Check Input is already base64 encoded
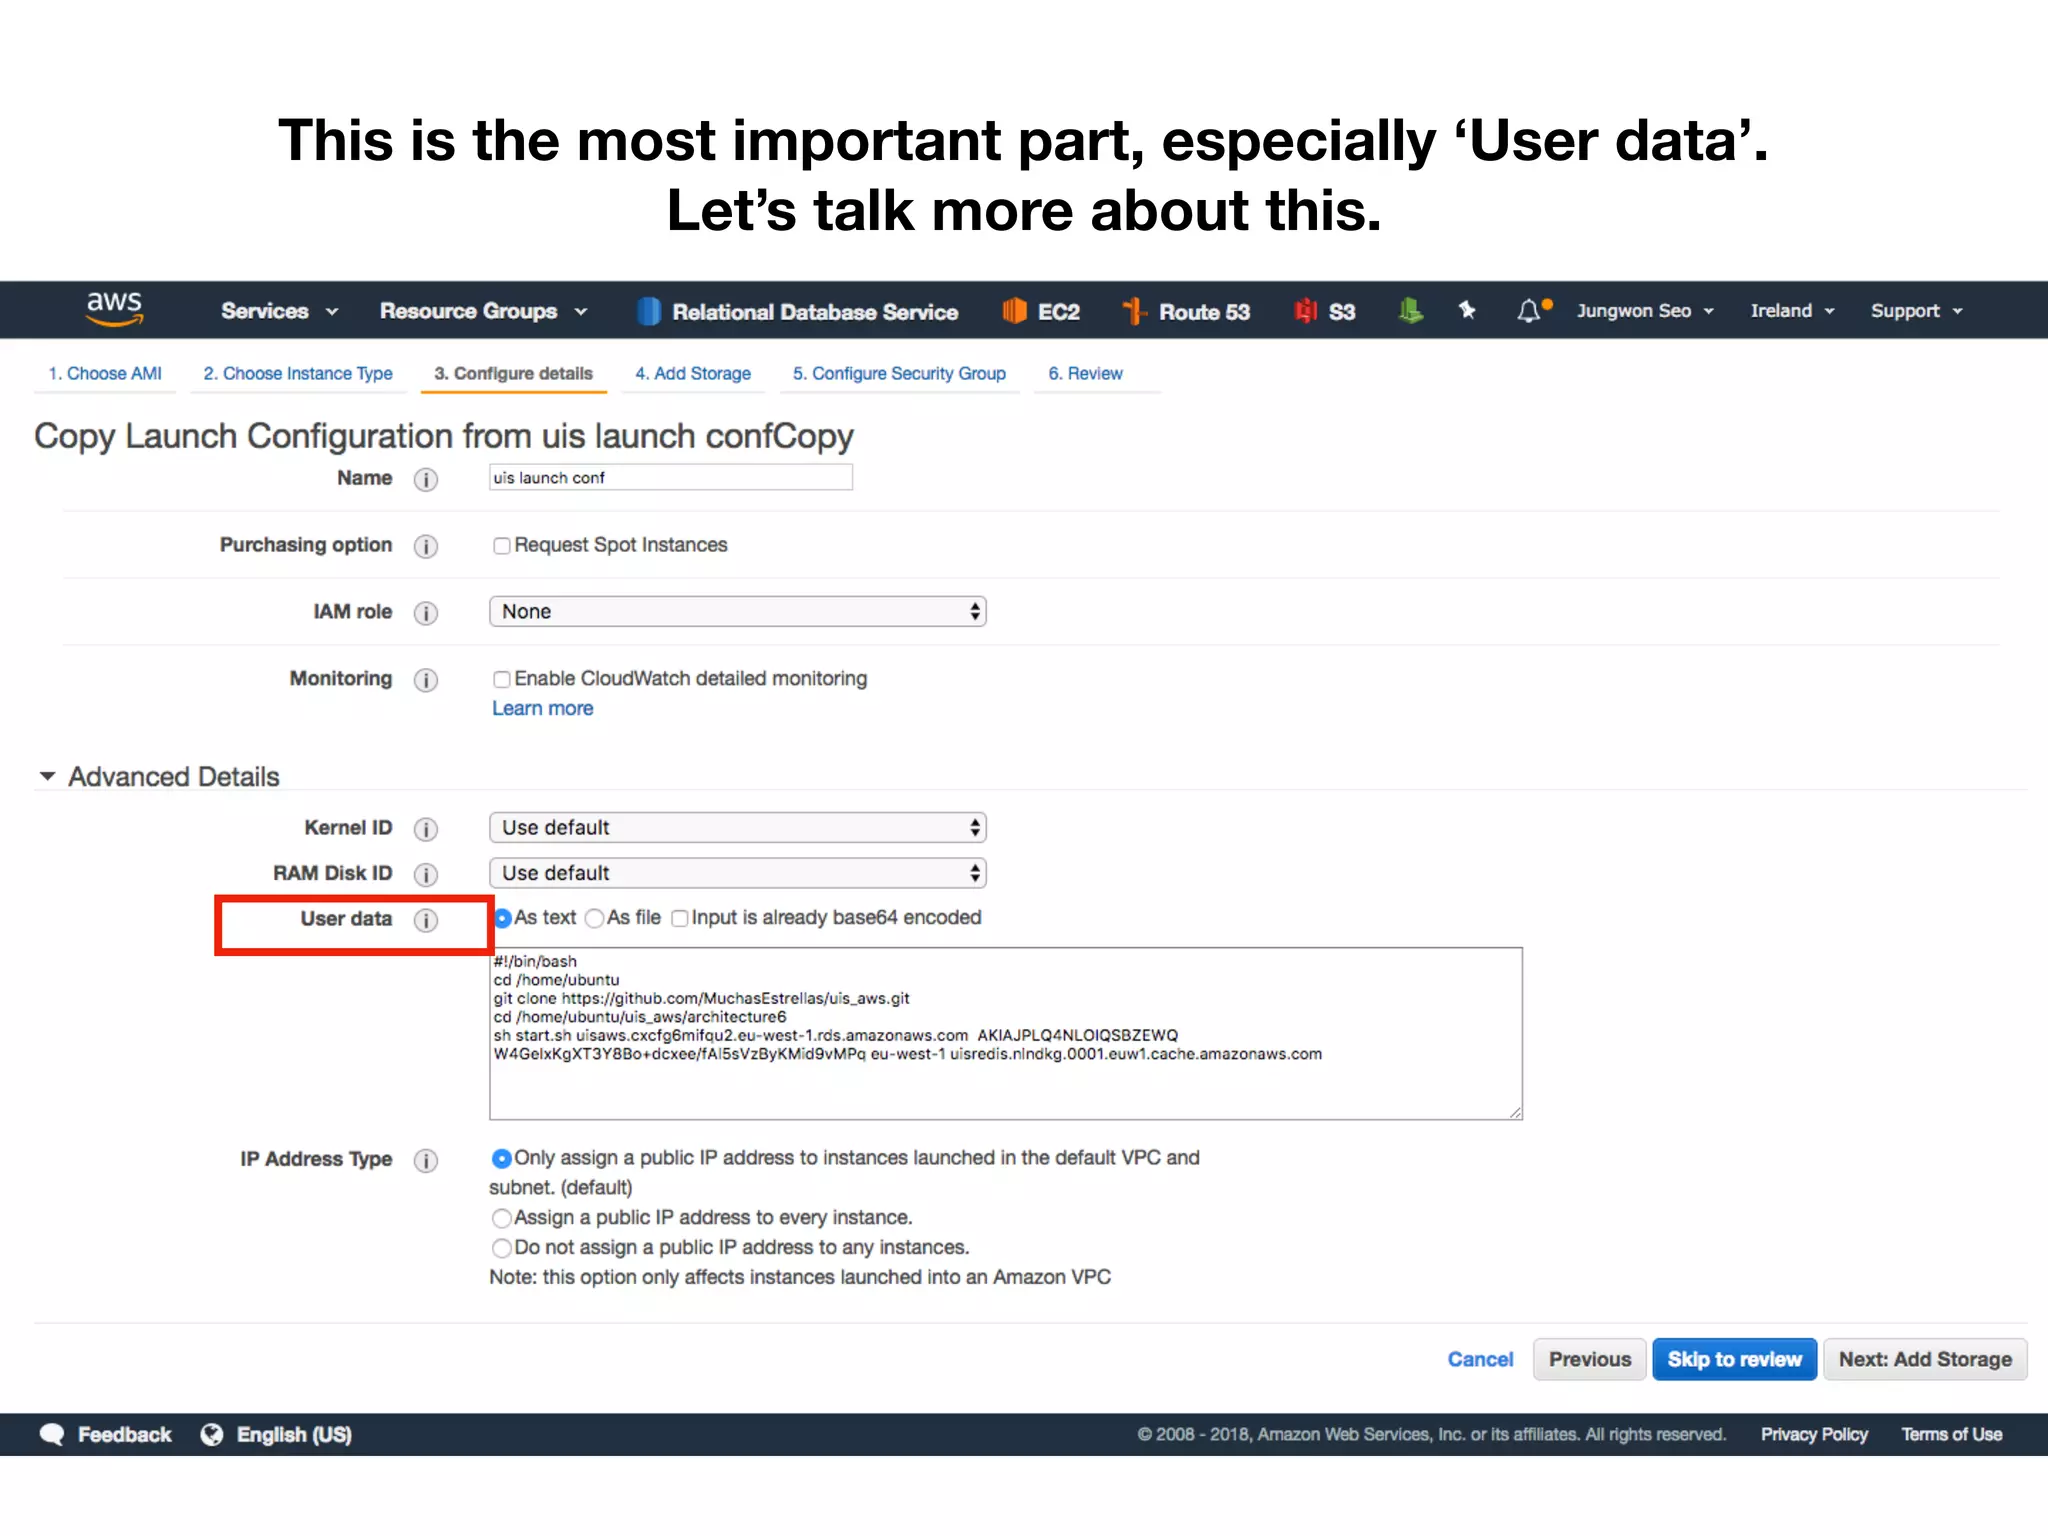The width and height of the screenshot is (2048, 1536). click(680, 918)
